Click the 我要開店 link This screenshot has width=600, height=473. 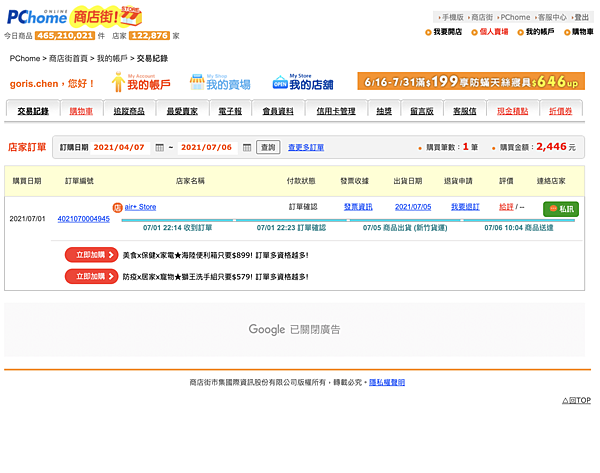point(447,32)
